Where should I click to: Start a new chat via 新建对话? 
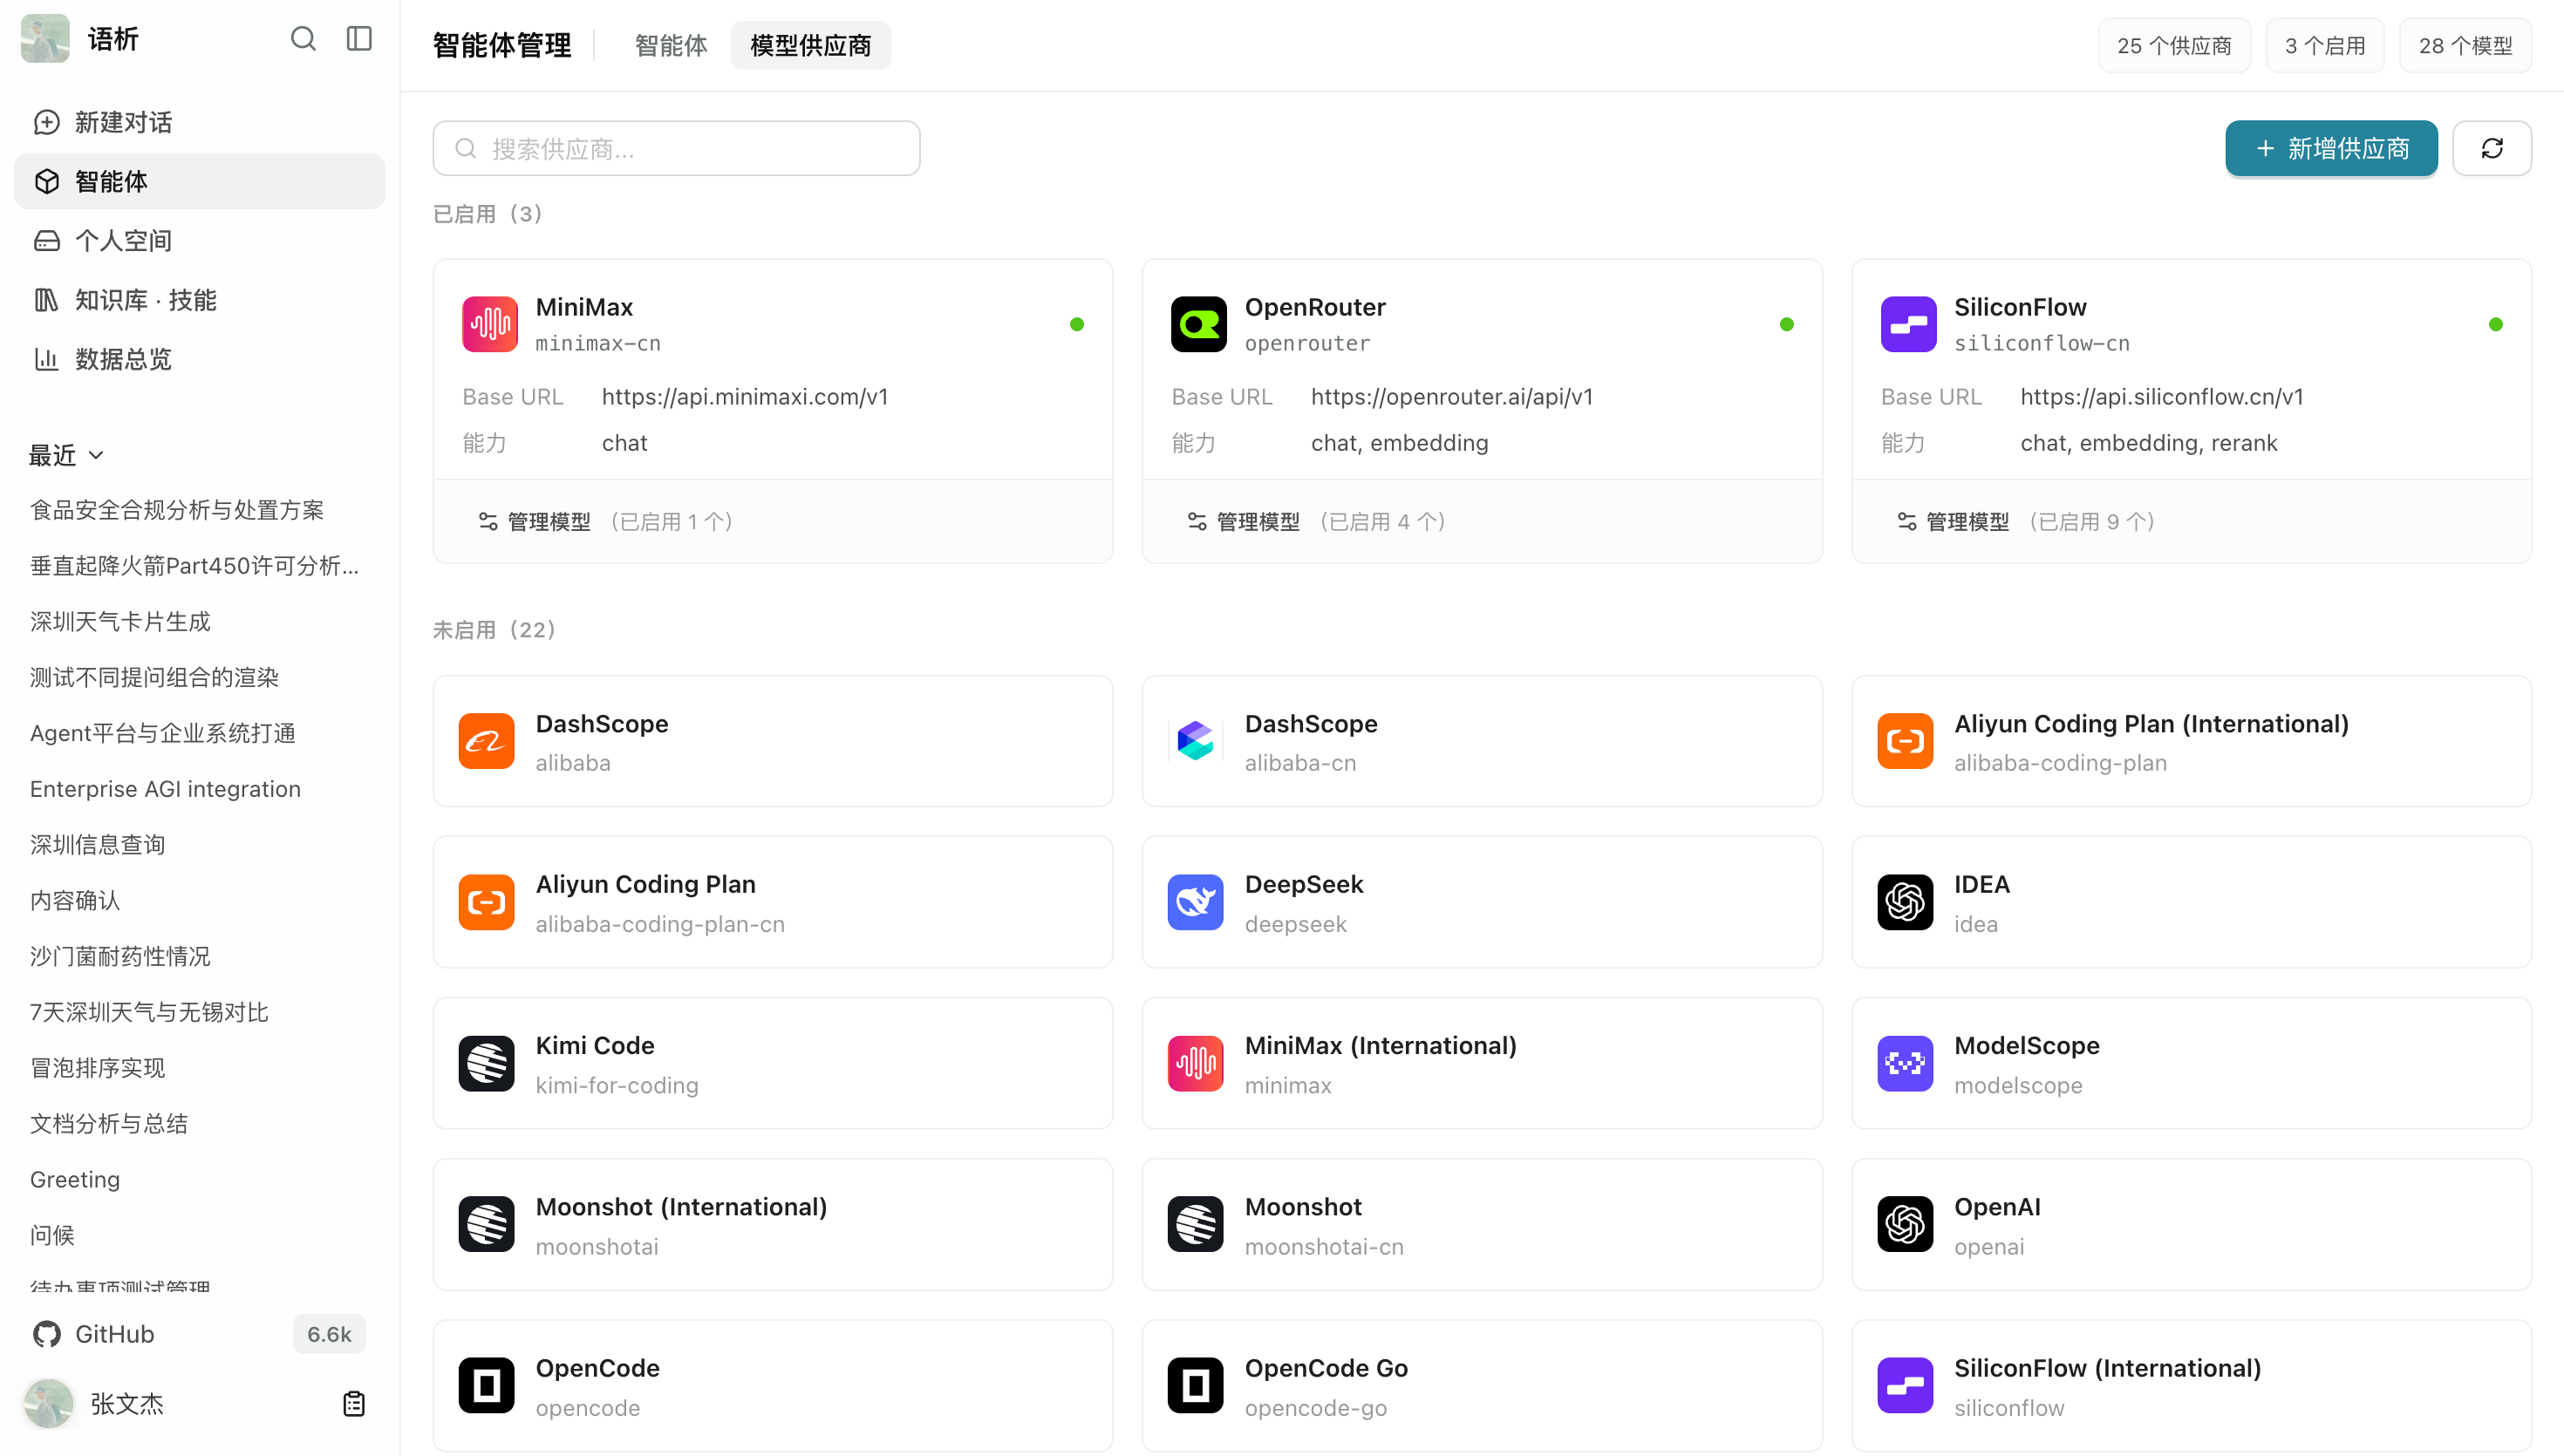[199, 122]
